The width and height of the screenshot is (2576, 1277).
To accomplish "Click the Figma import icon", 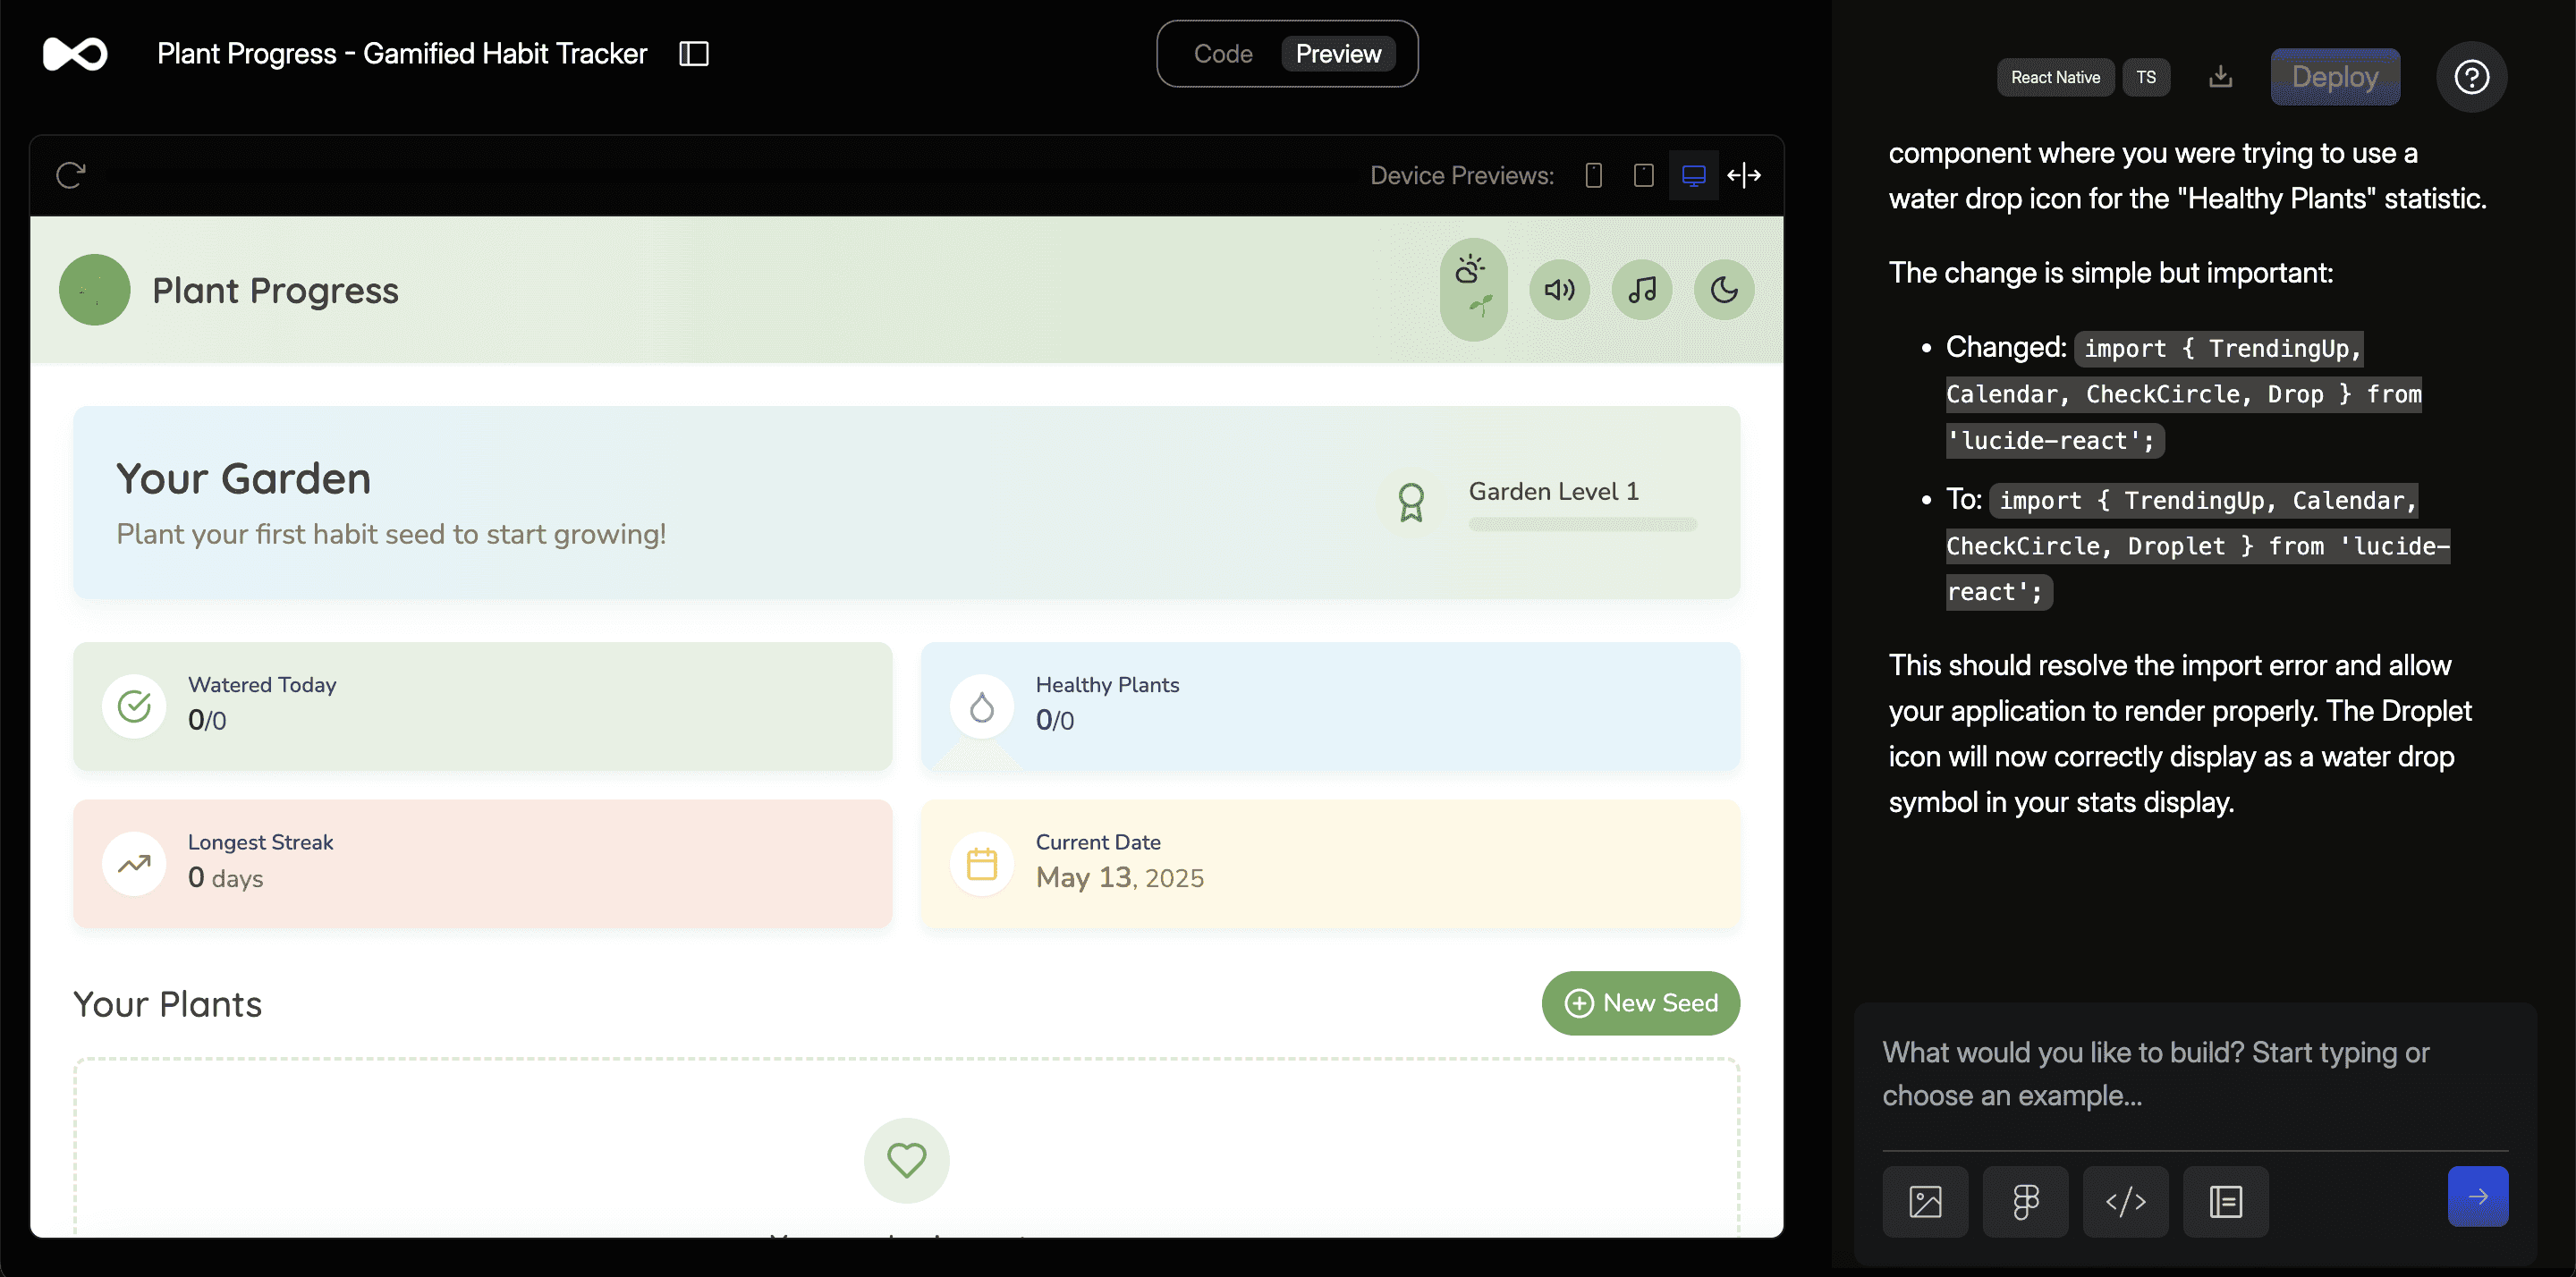I will [2025, 1201].
